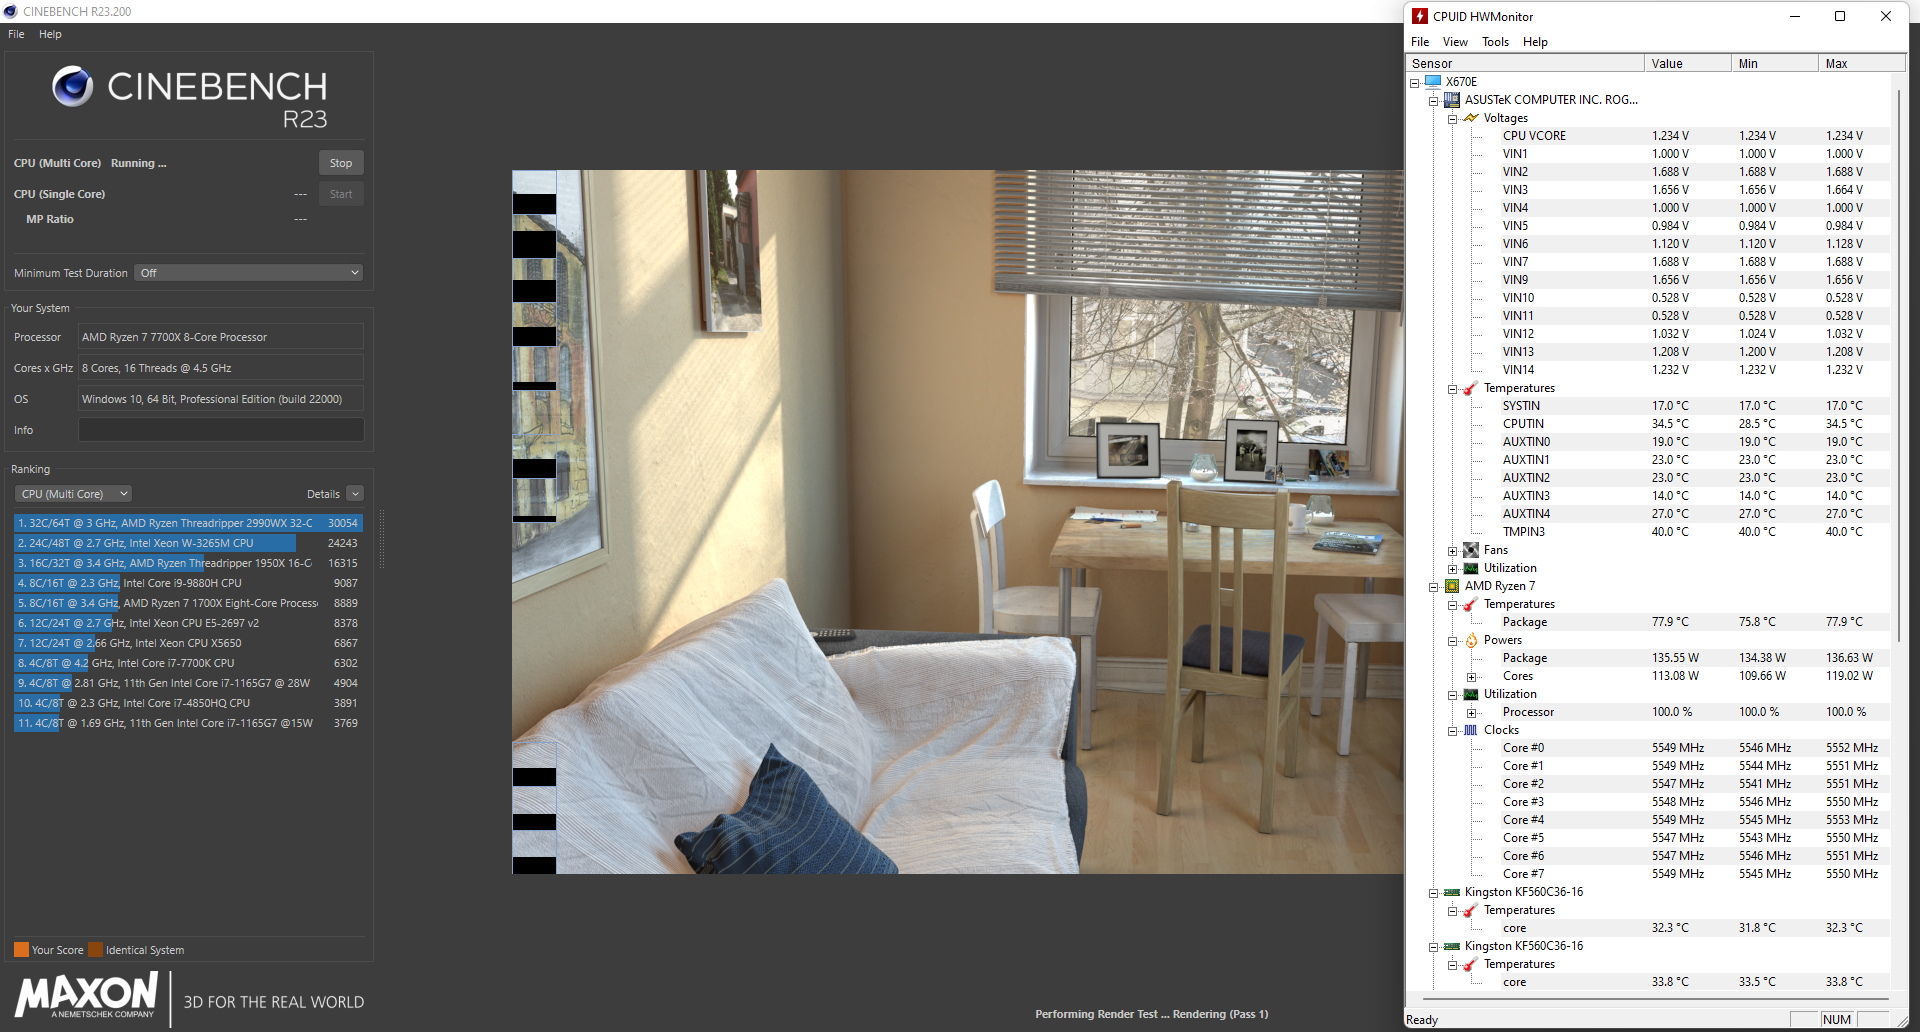
Task: Minimize the HWMonitor window
Action: (x=1795, y=16)
